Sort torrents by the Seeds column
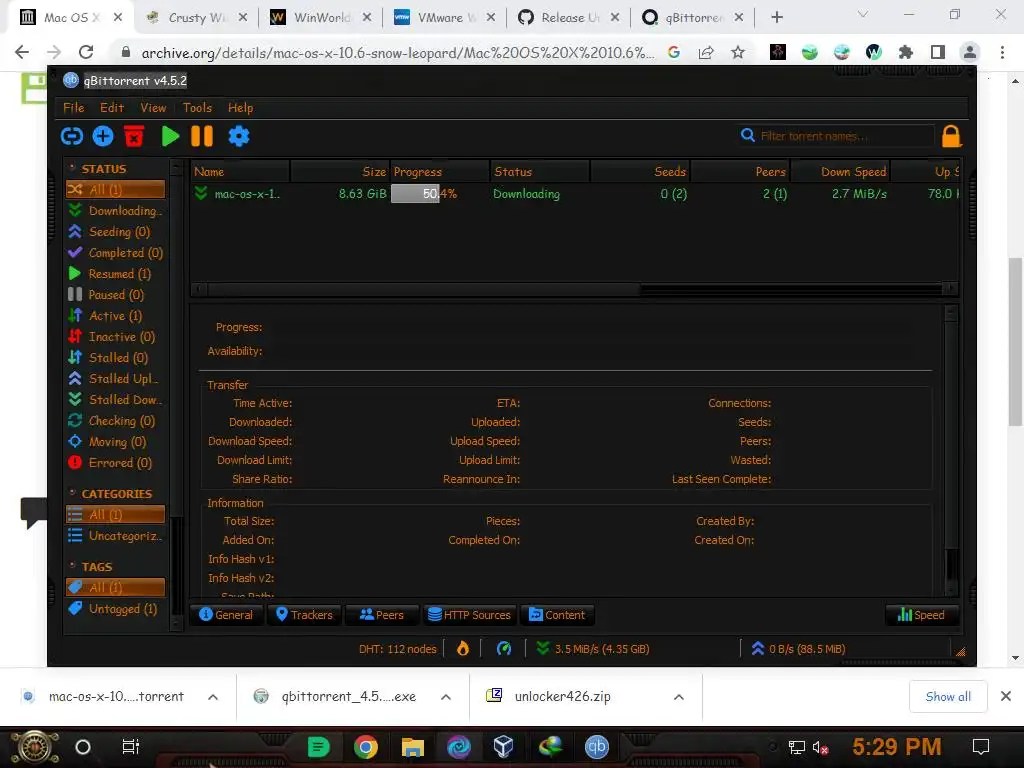 pyautogui.click(x=640, y=172)
